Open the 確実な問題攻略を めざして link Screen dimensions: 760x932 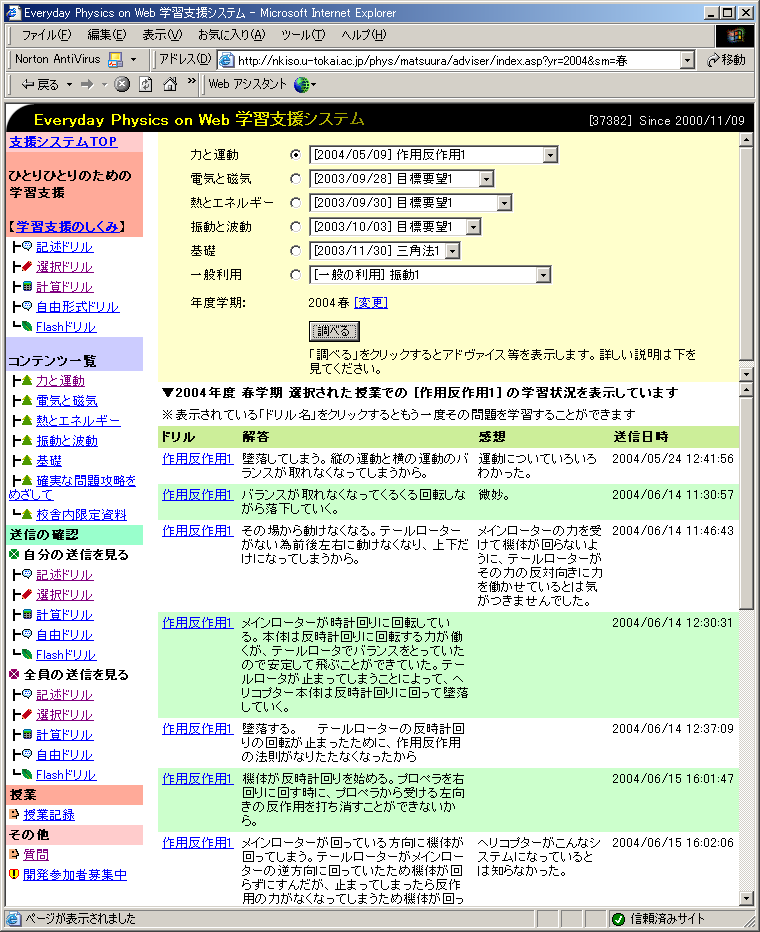coord(72,487)
